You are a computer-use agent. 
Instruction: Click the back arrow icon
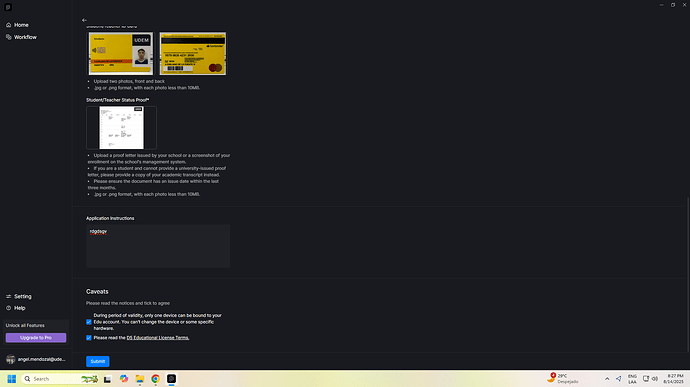pyautogui.click(x=84, y=20)
